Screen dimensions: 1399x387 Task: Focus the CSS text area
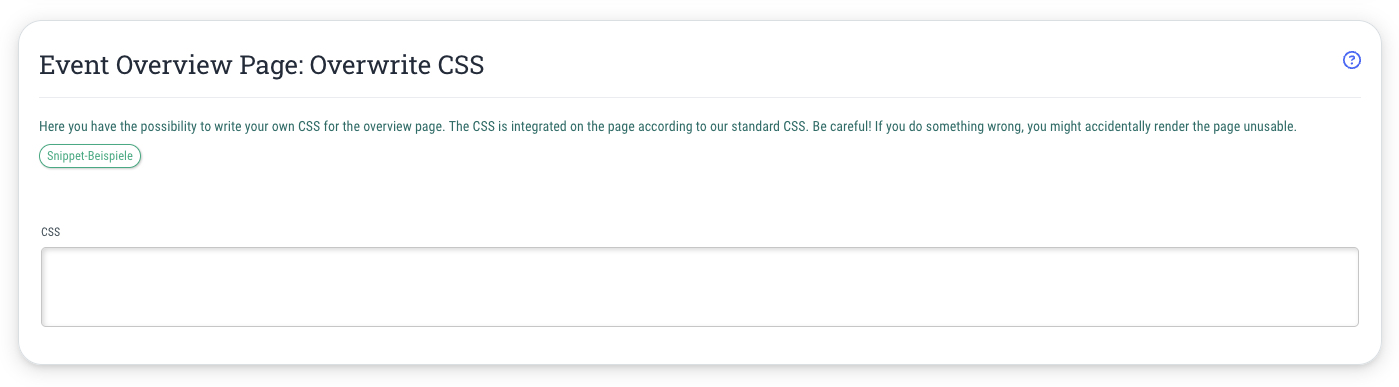pyautogui.click(x=699, y=287)
